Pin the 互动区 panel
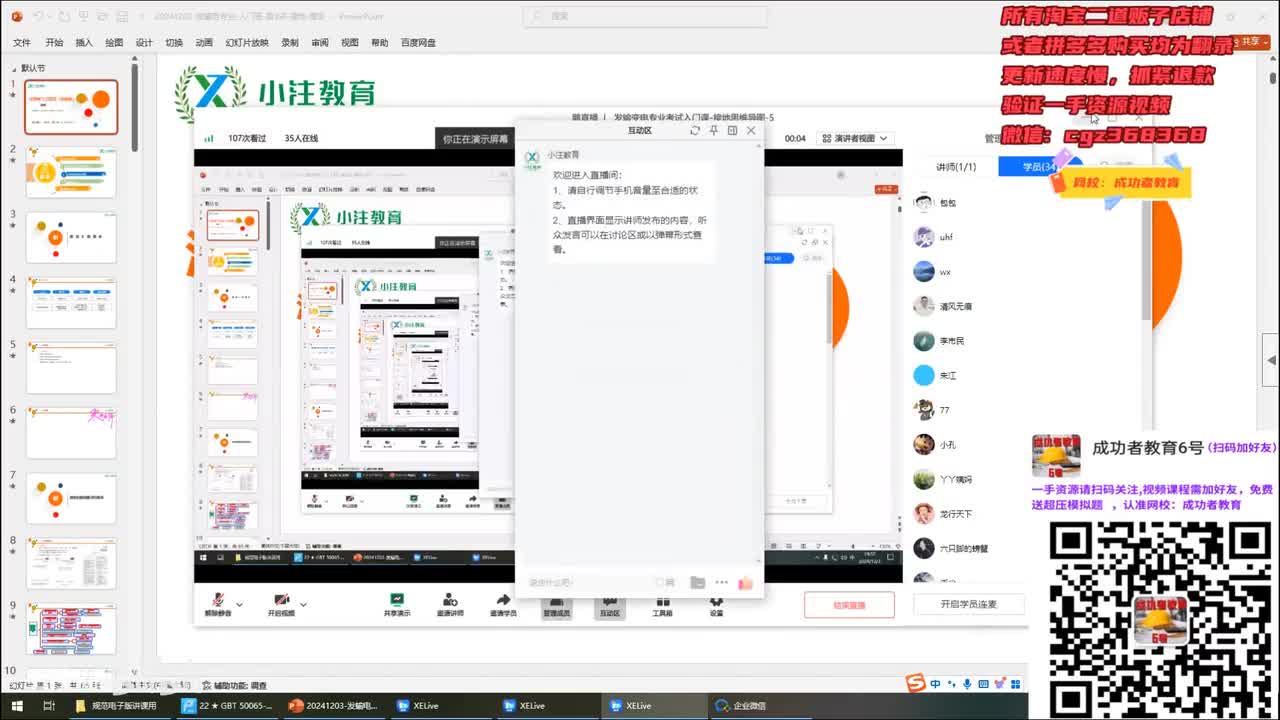The height and width of the screenshot is (720, 1280). 714,130
